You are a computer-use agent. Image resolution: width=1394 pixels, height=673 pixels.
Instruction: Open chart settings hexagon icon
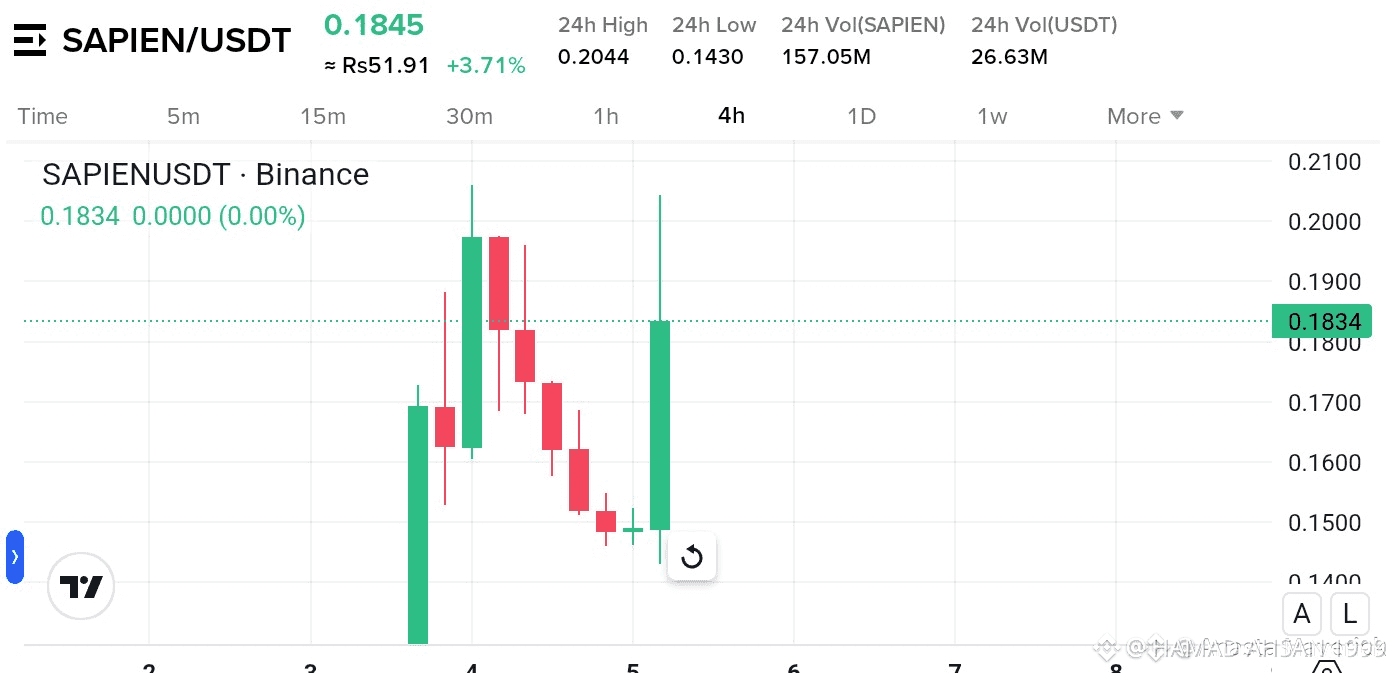[x=1326, y=668]
